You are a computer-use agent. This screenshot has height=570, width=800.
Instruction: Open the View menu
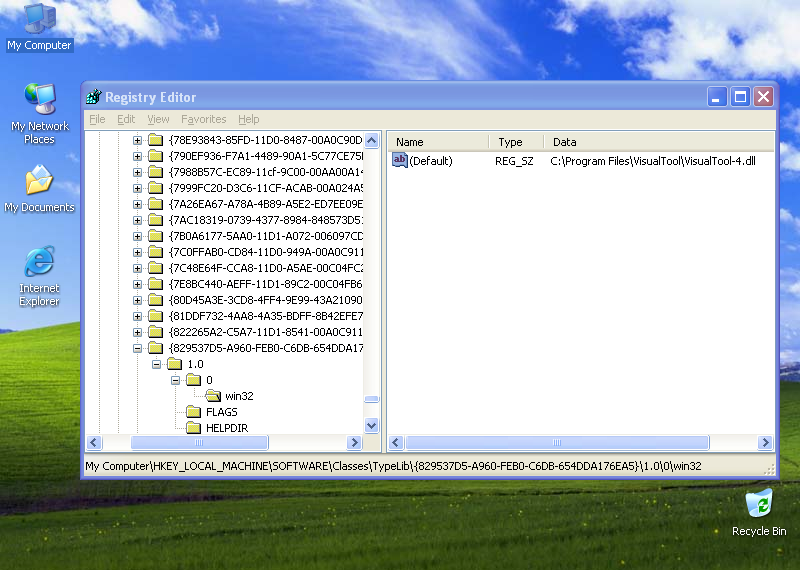pyautogui.click(x=158, y=119)
